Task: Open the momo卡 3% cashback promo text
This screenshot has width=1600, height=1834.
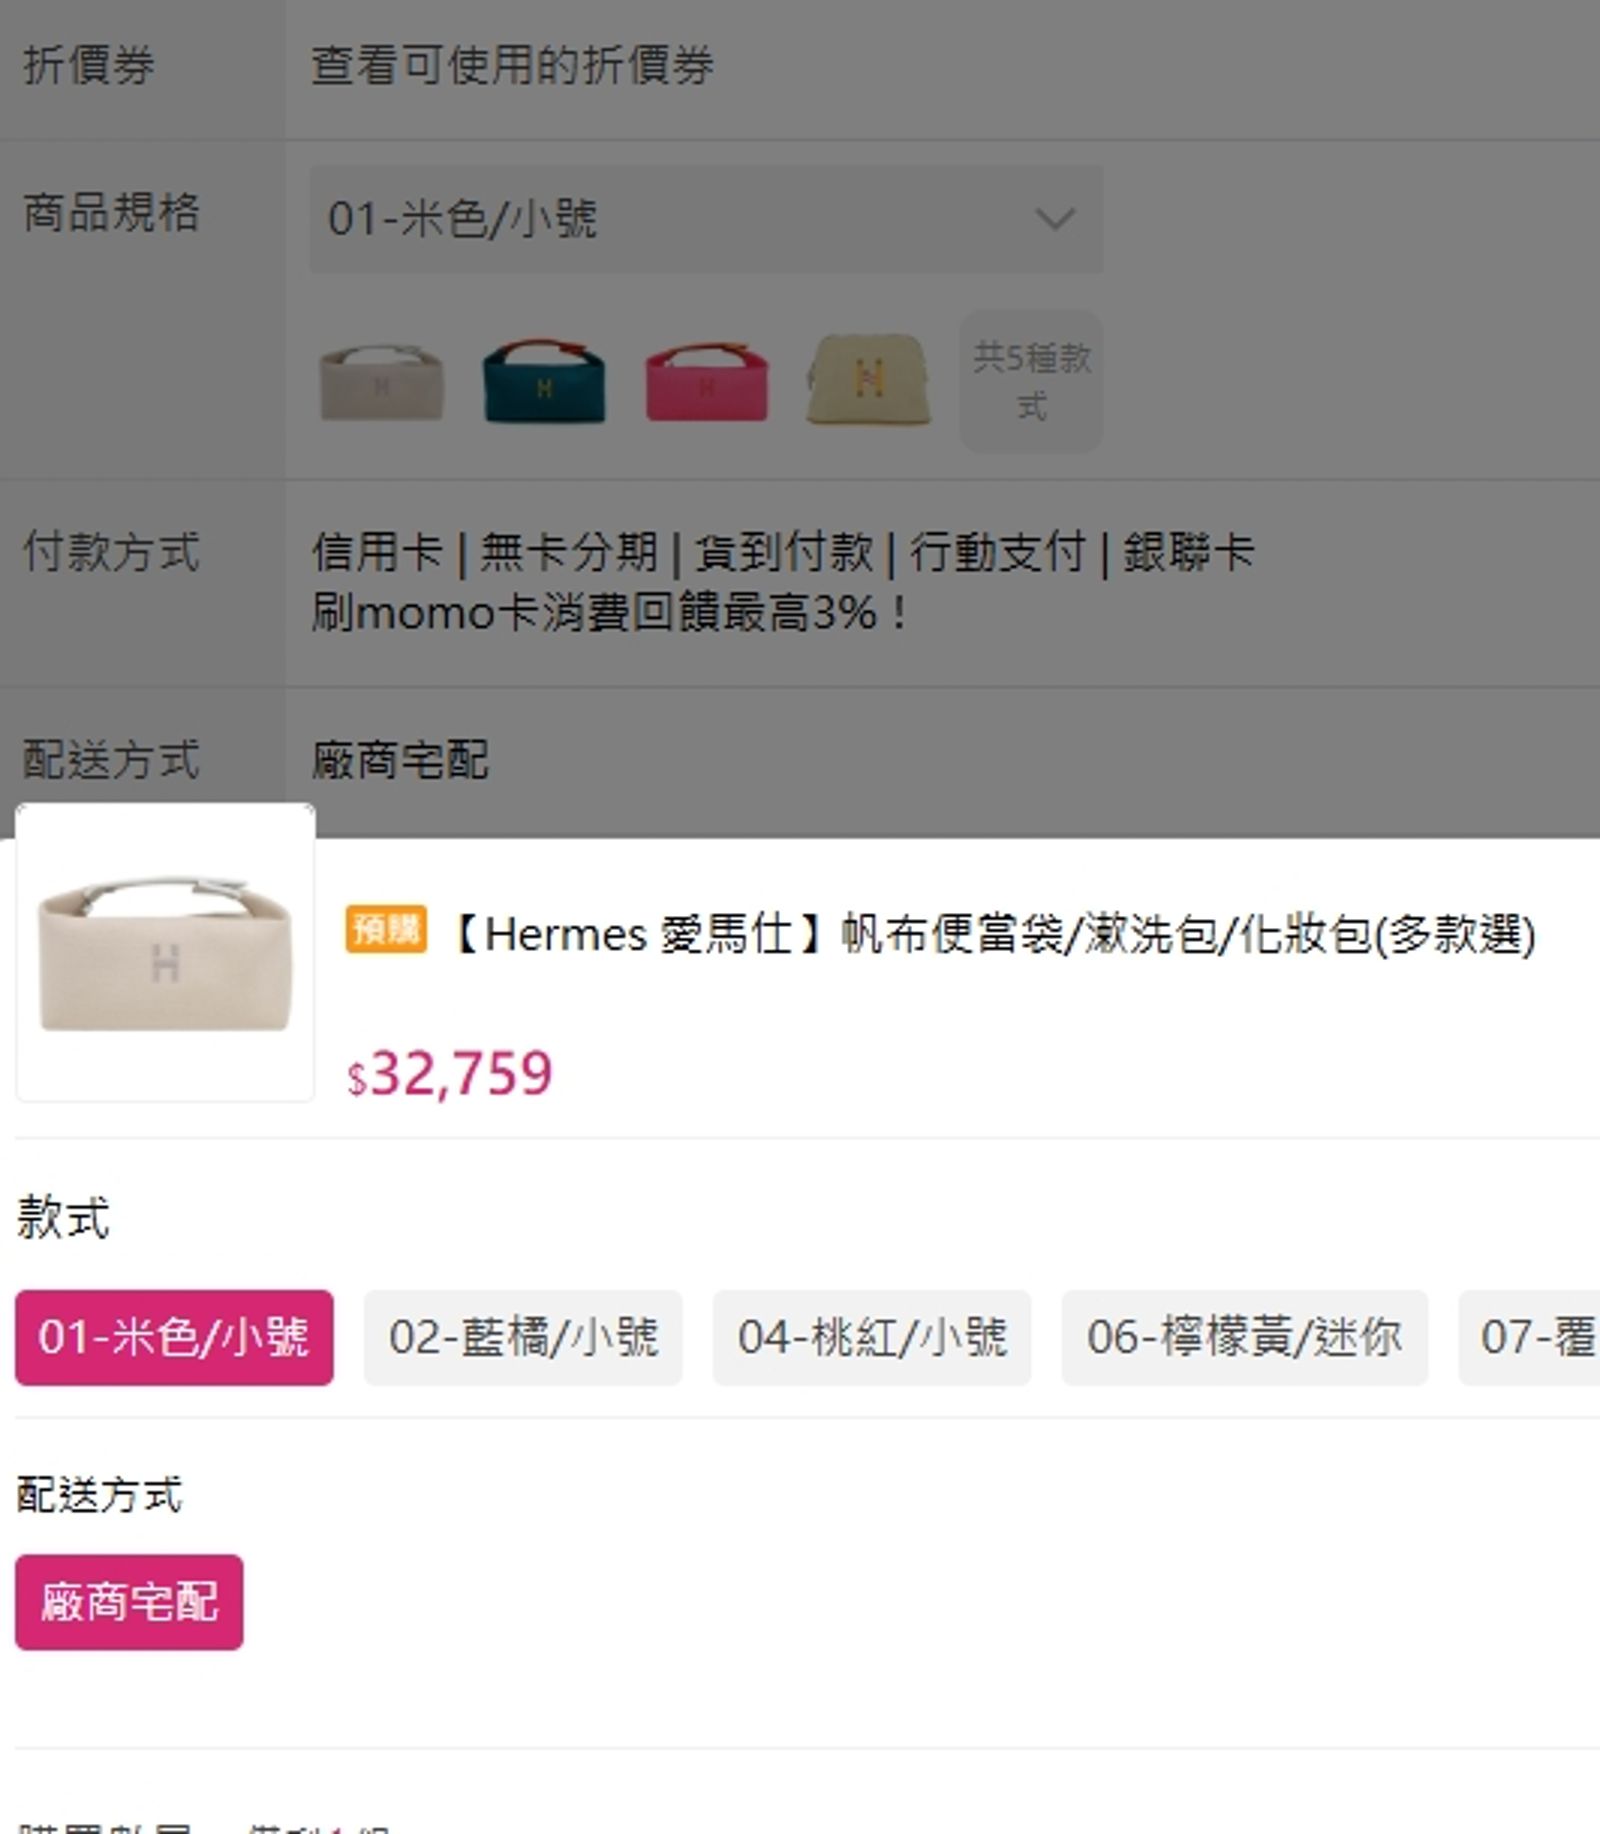Action: 608,612
